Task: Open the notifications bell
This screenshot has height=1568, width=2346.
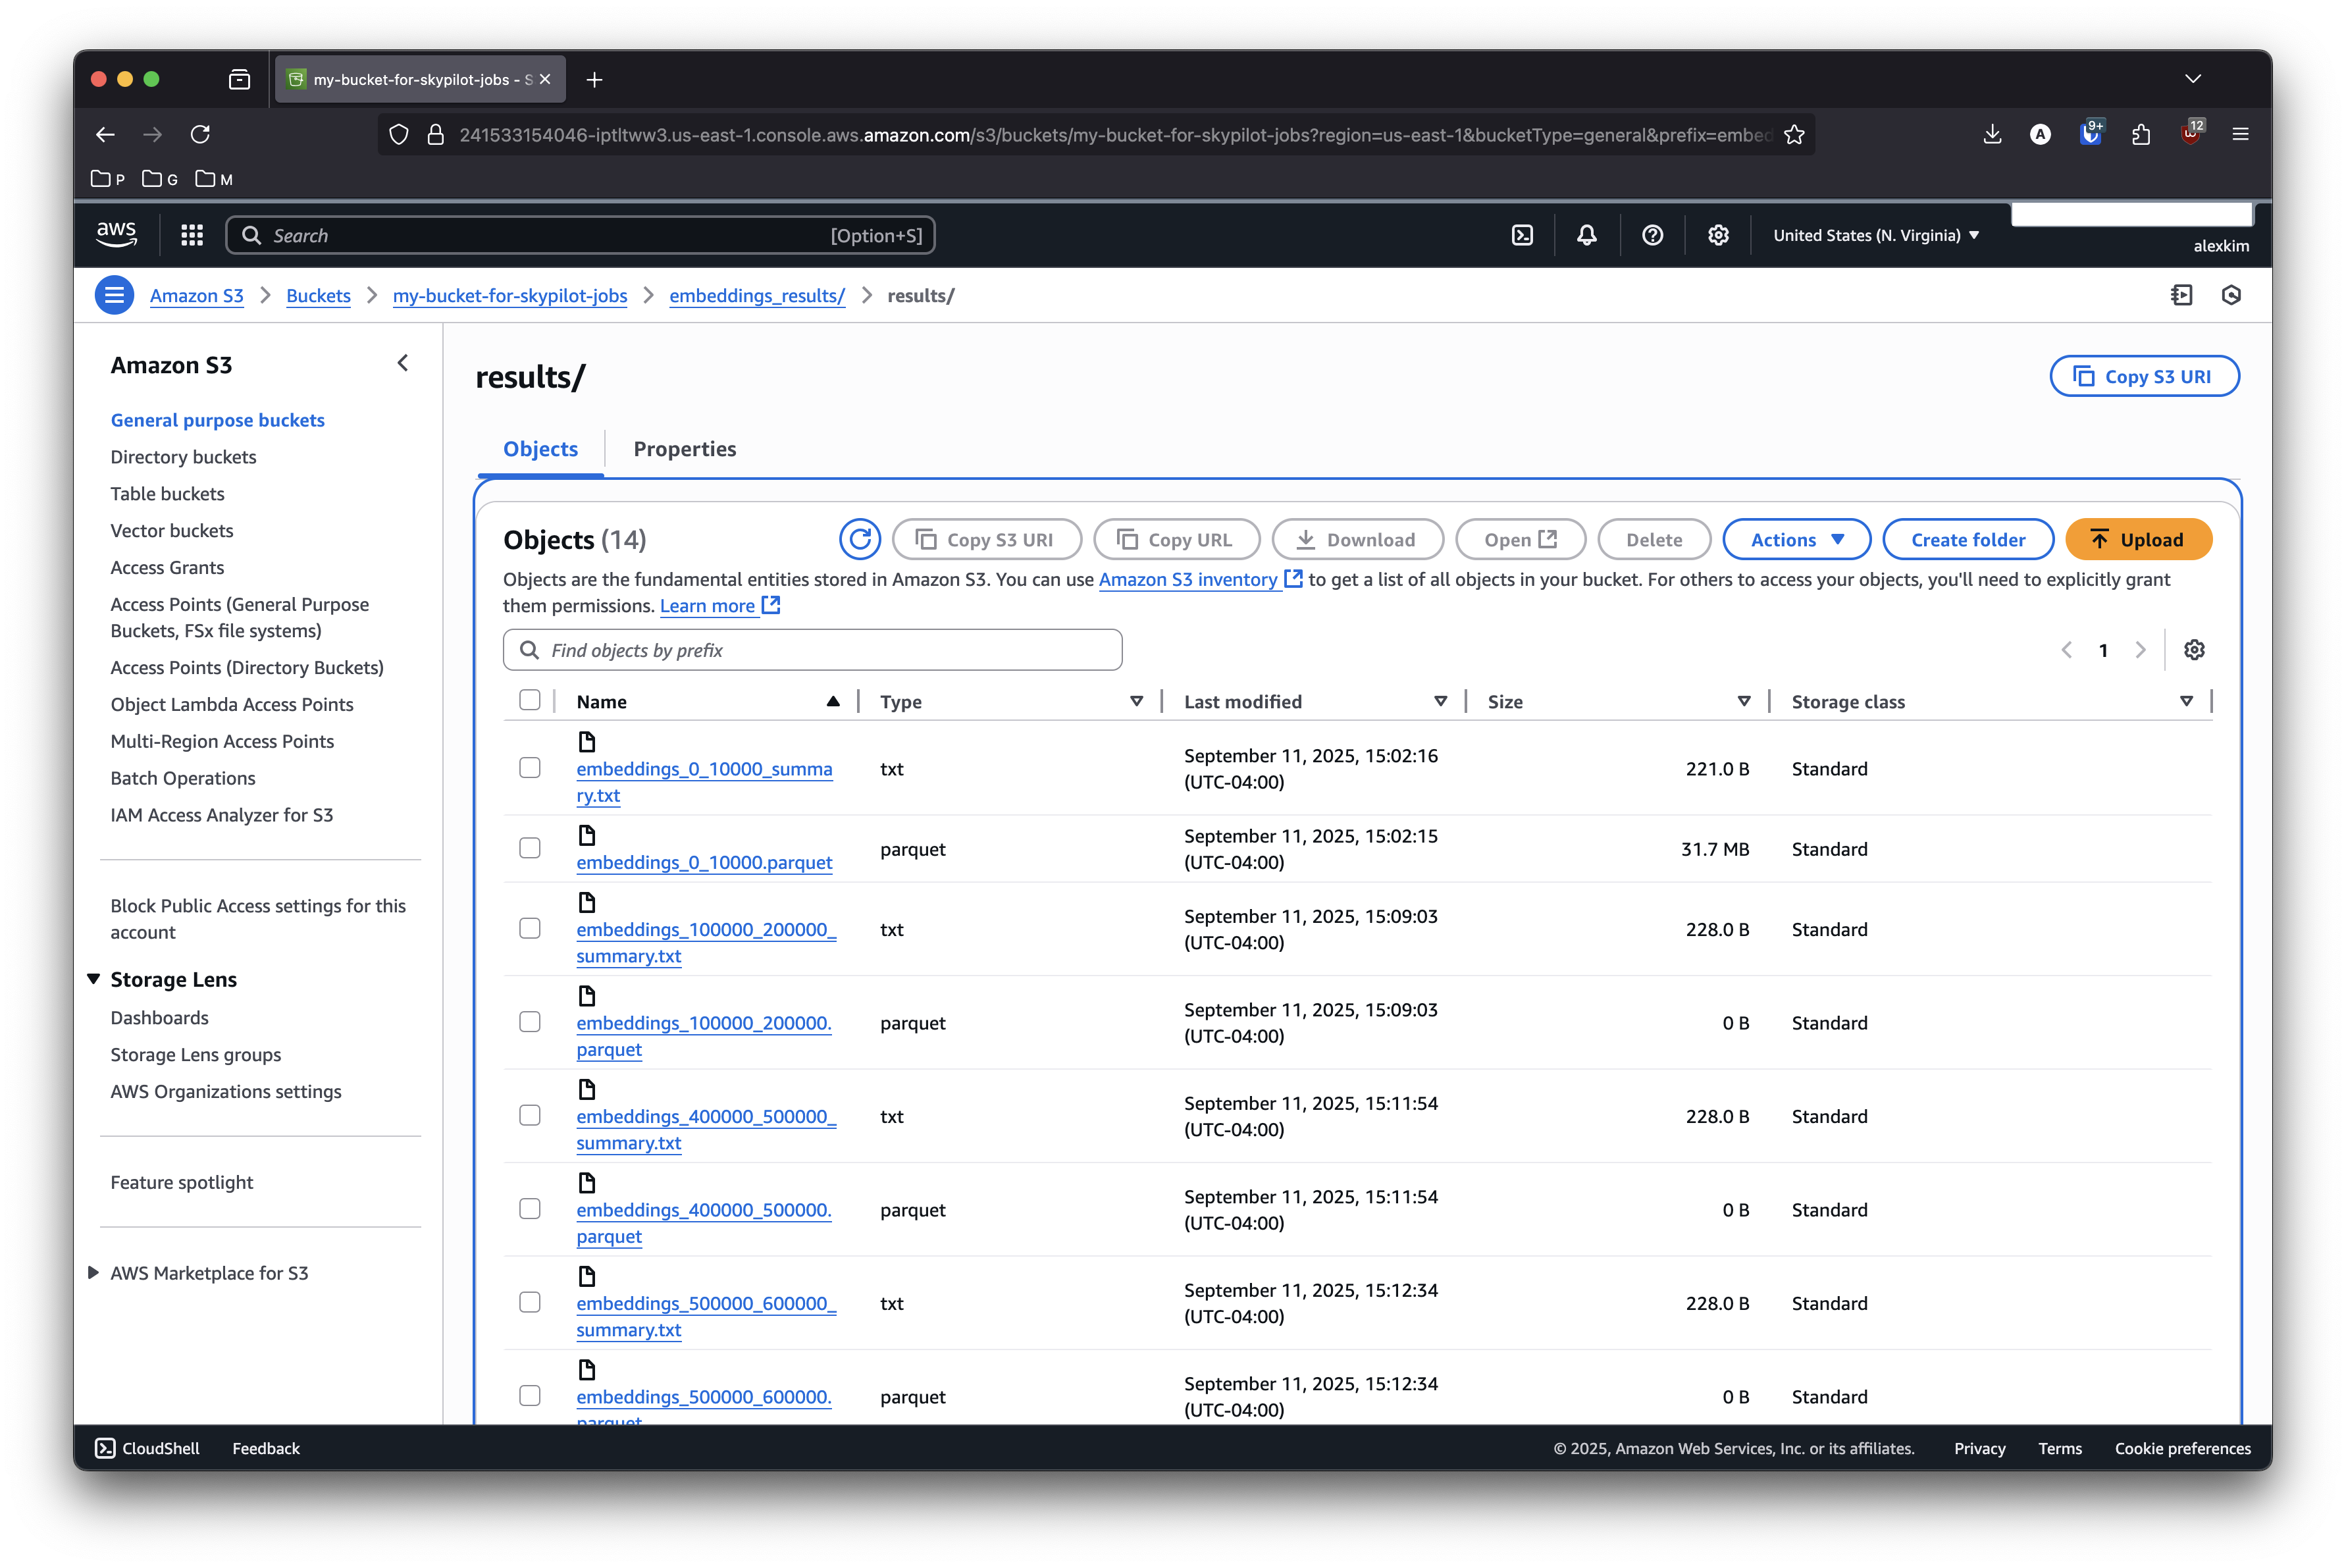Action: [1587, 235]
